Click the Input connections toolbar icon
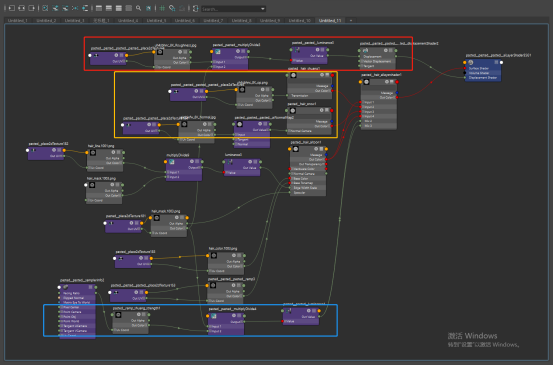 pos(12,8)
